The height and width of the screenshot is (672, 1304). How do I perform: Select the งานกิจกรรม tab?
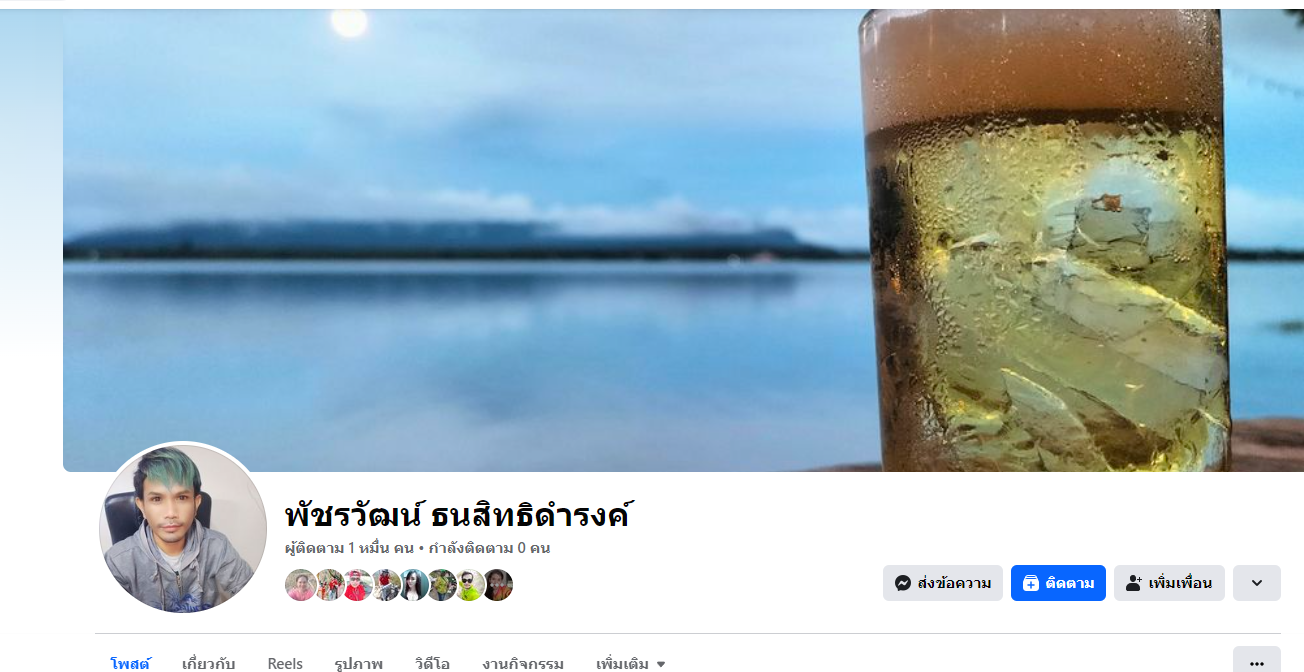click(523, 663)
